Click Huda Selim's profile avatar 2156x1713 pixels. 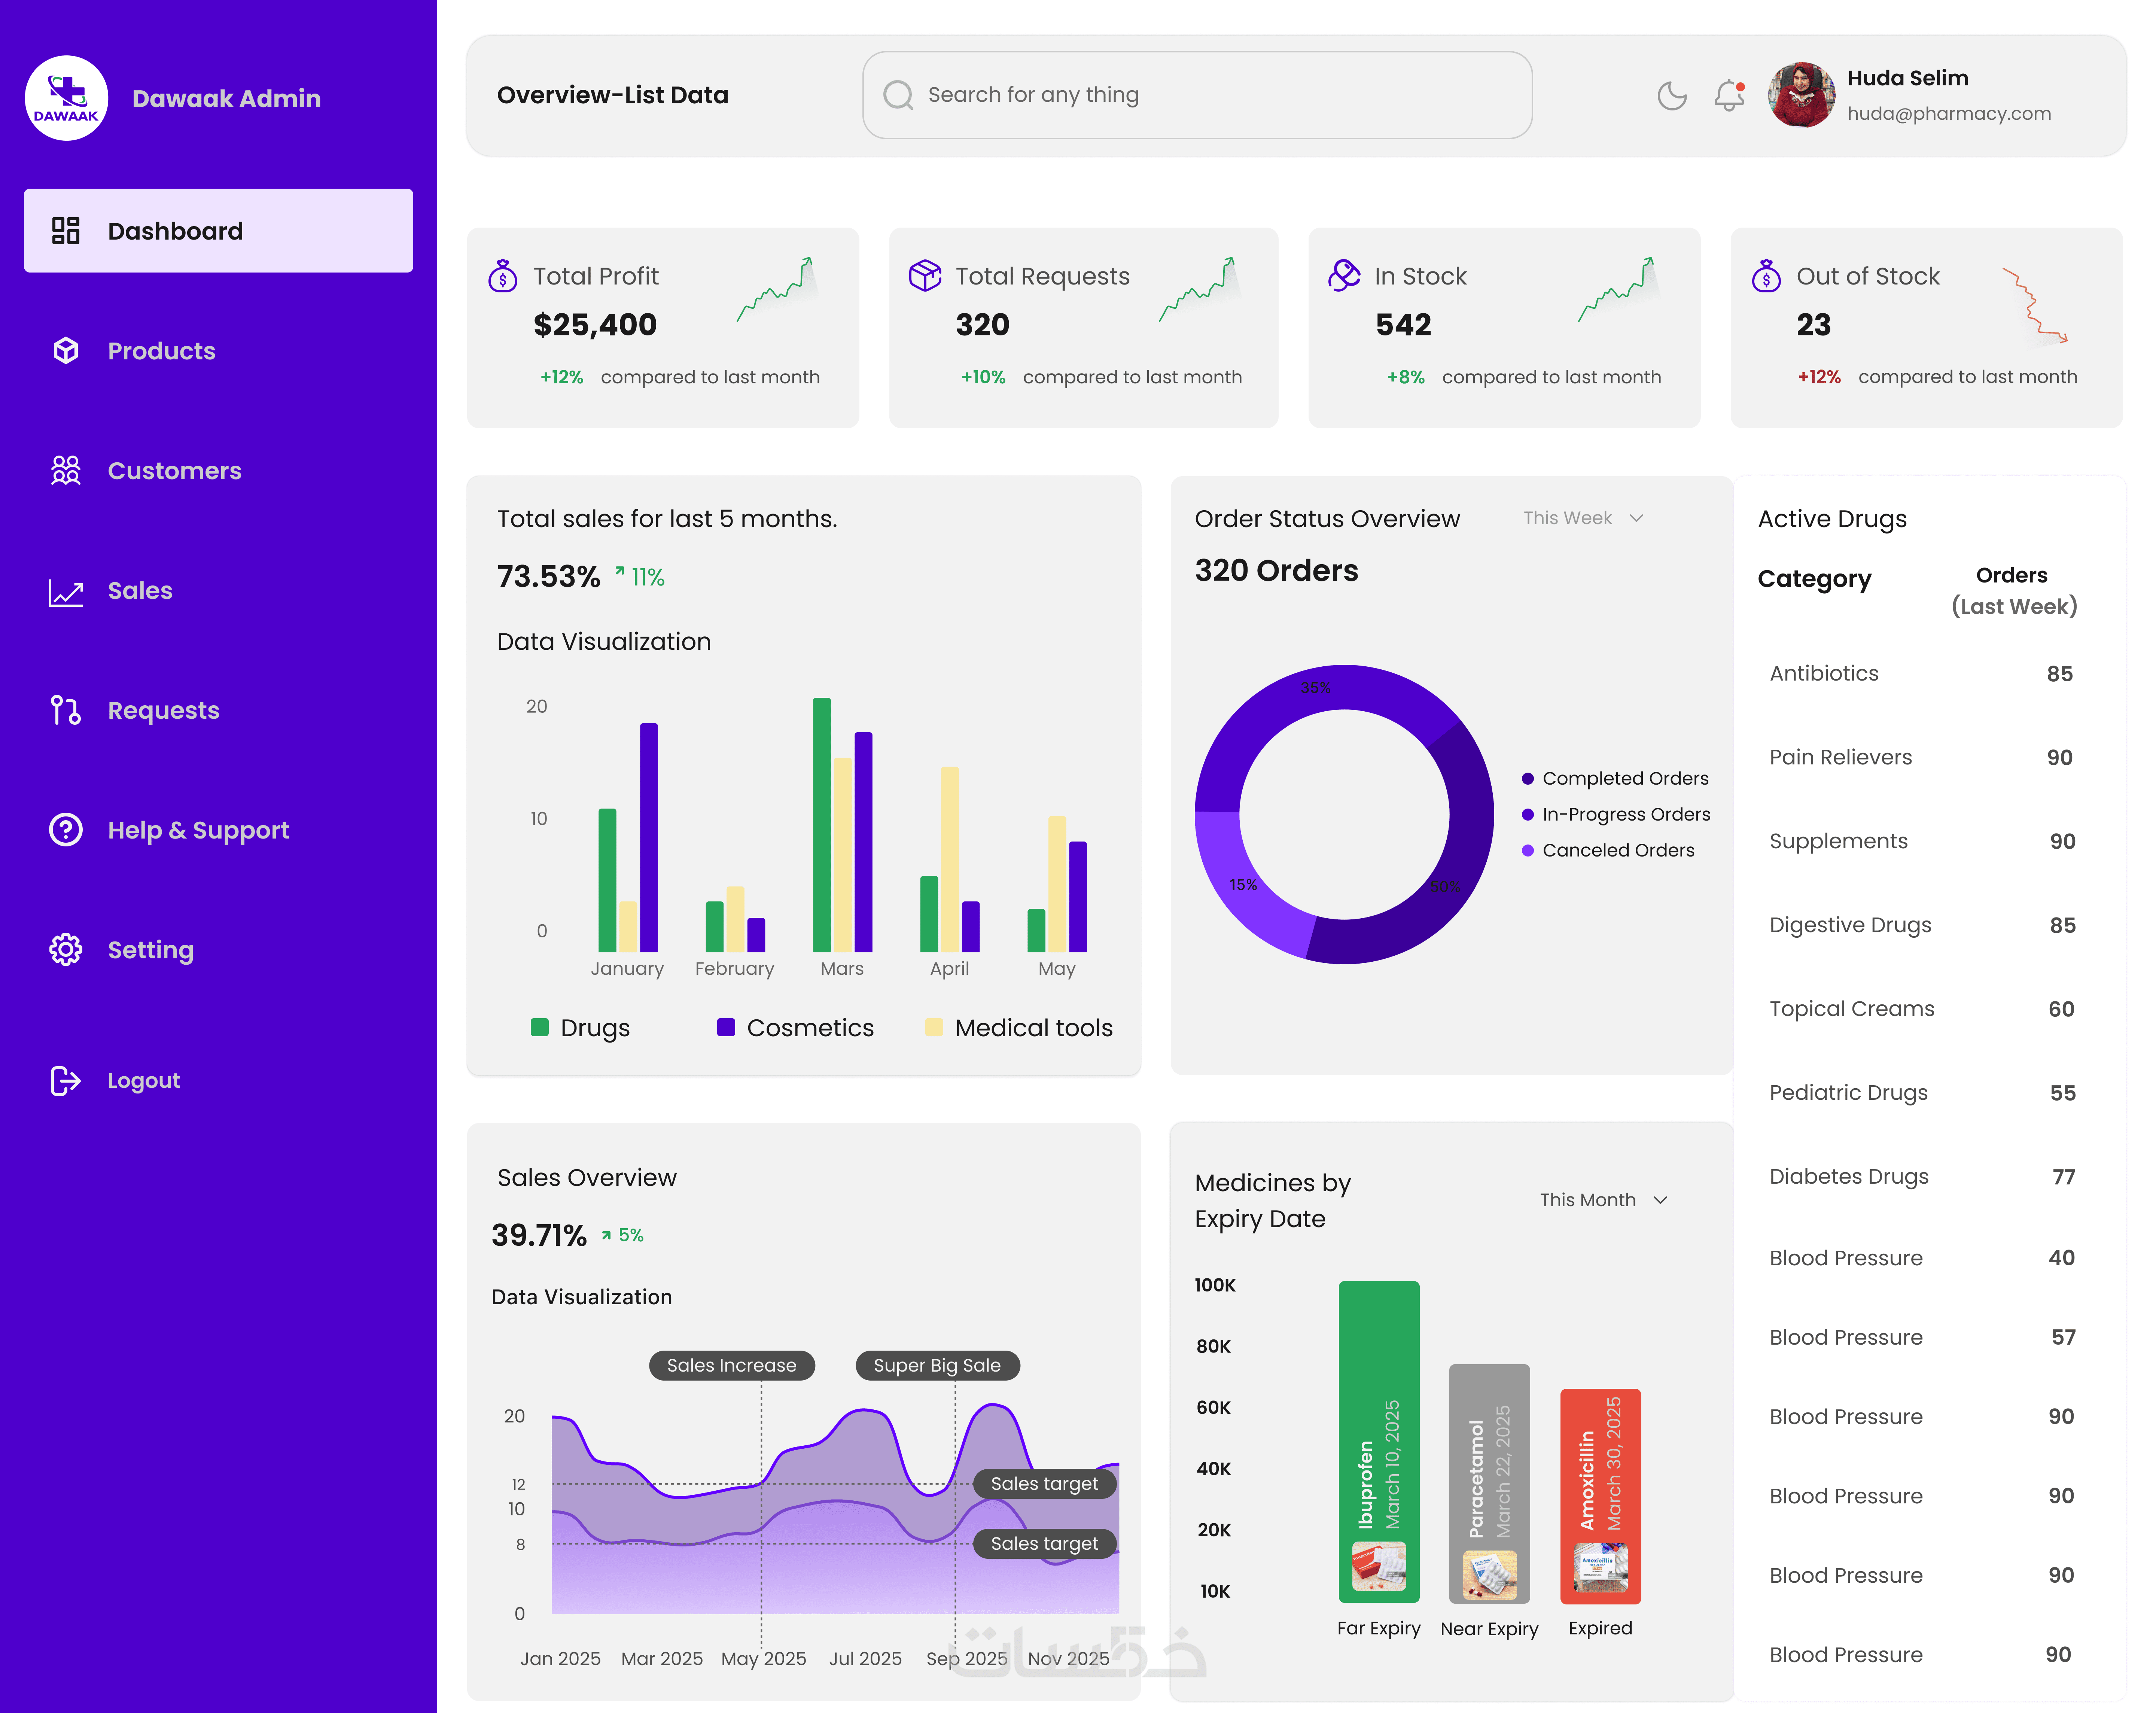click(x=1801, y=96)
